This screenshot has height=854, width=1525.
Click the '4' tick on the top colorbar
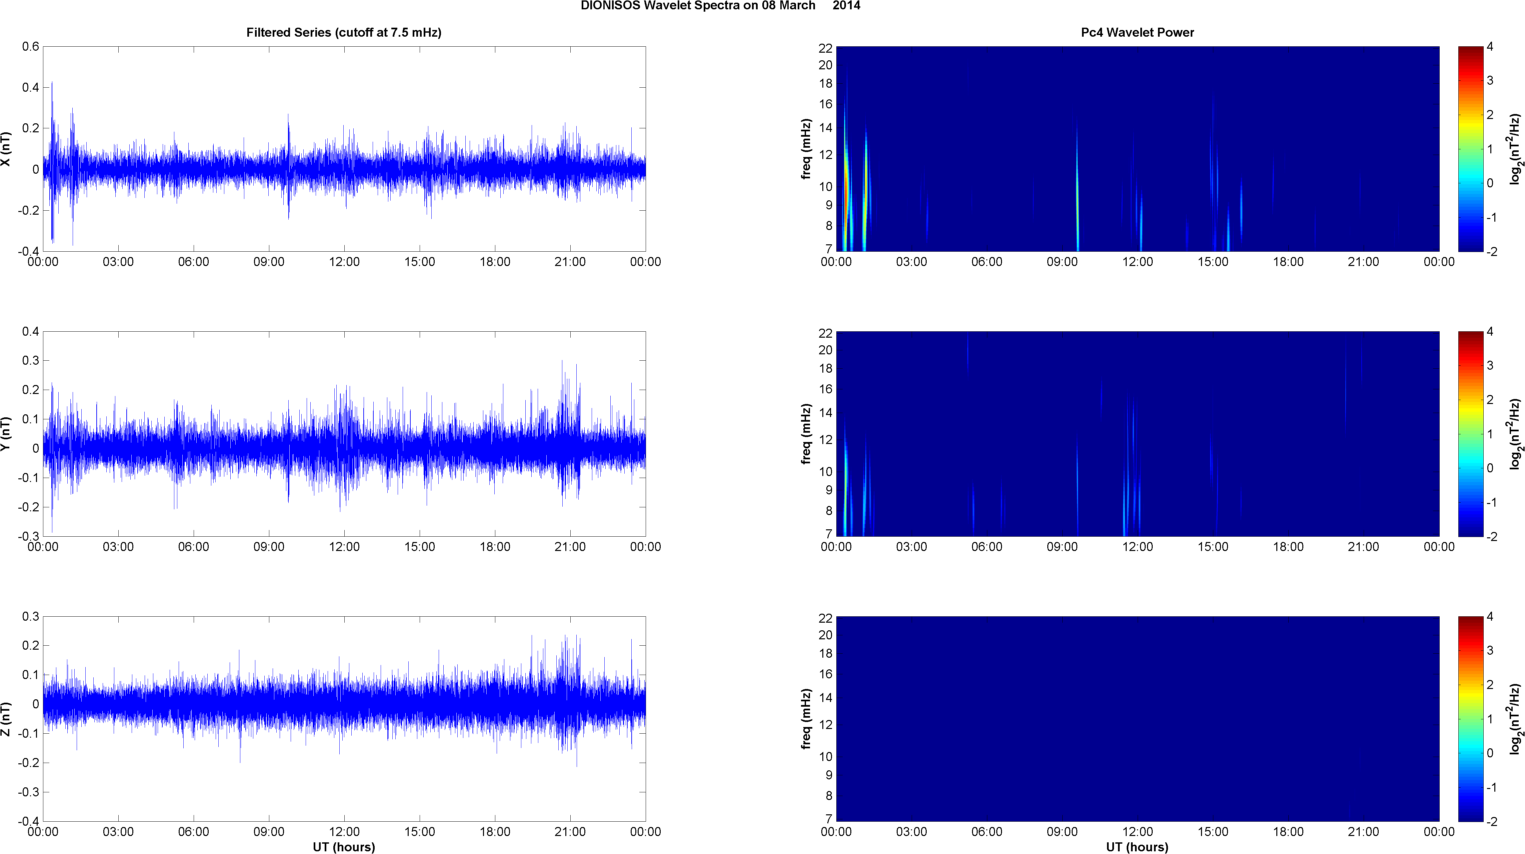pyautogui.click(x=1490, y=47)
